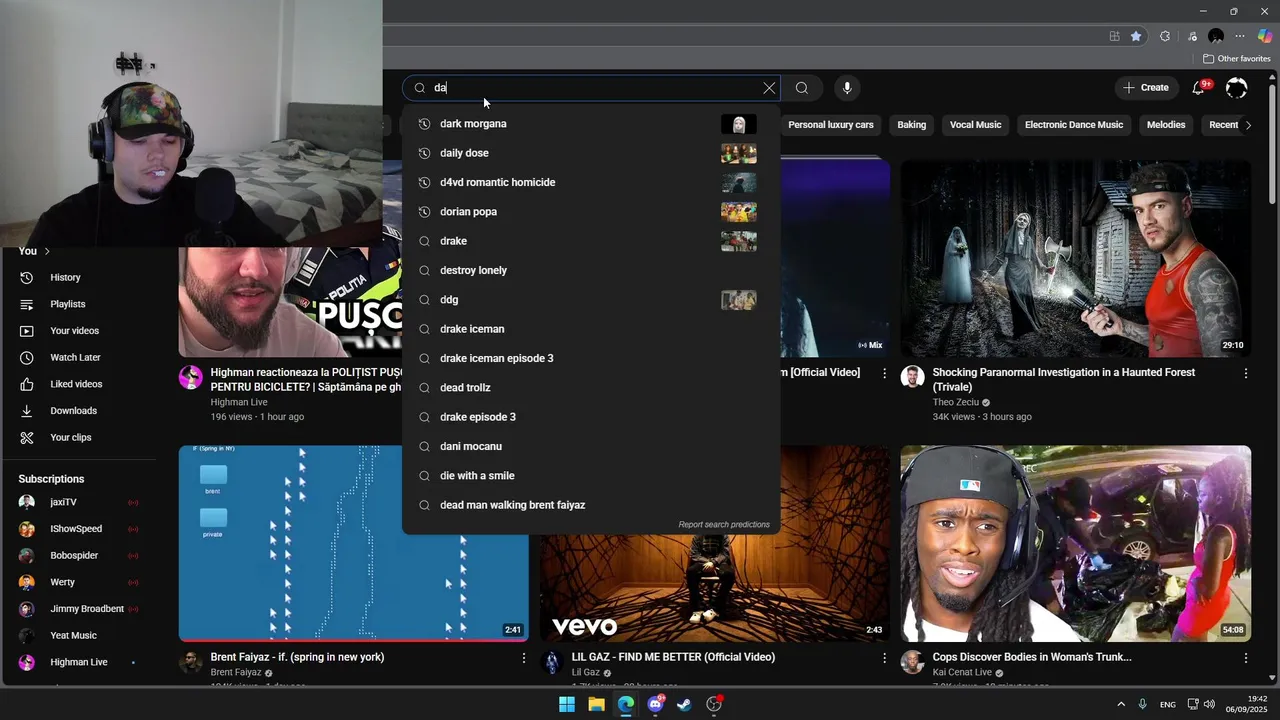This screenshot has height=720, width=1280.
Task: Click inside the search text field
Action: 590,88
